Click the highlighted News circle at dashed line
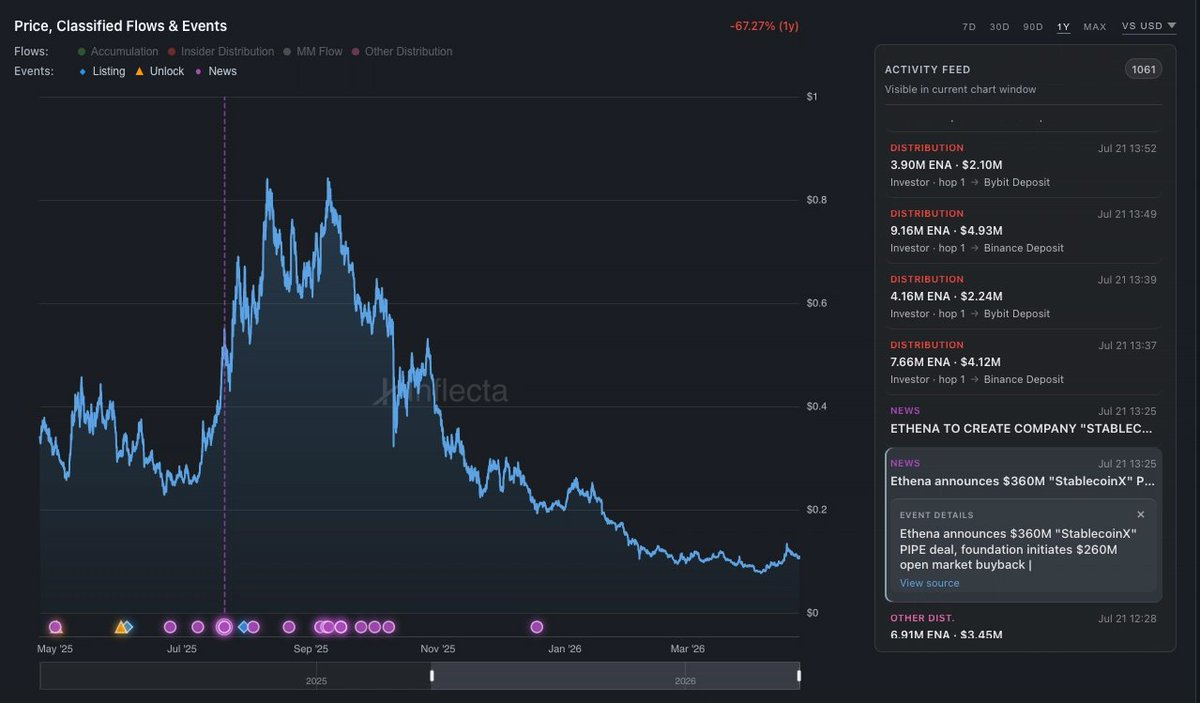 (224, 627)
